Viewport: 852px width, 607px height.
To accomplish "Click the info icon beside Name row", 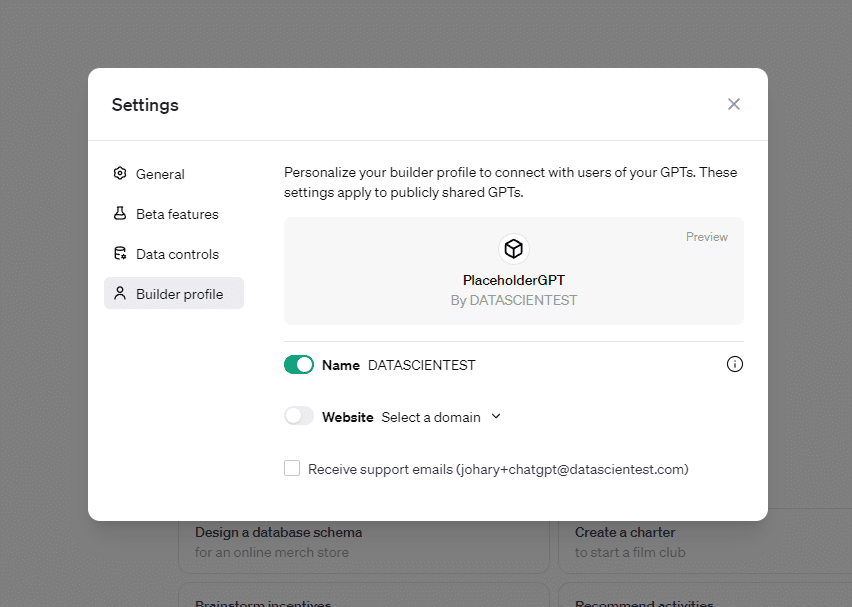I will pyautogui.click(x=734, y=364).
